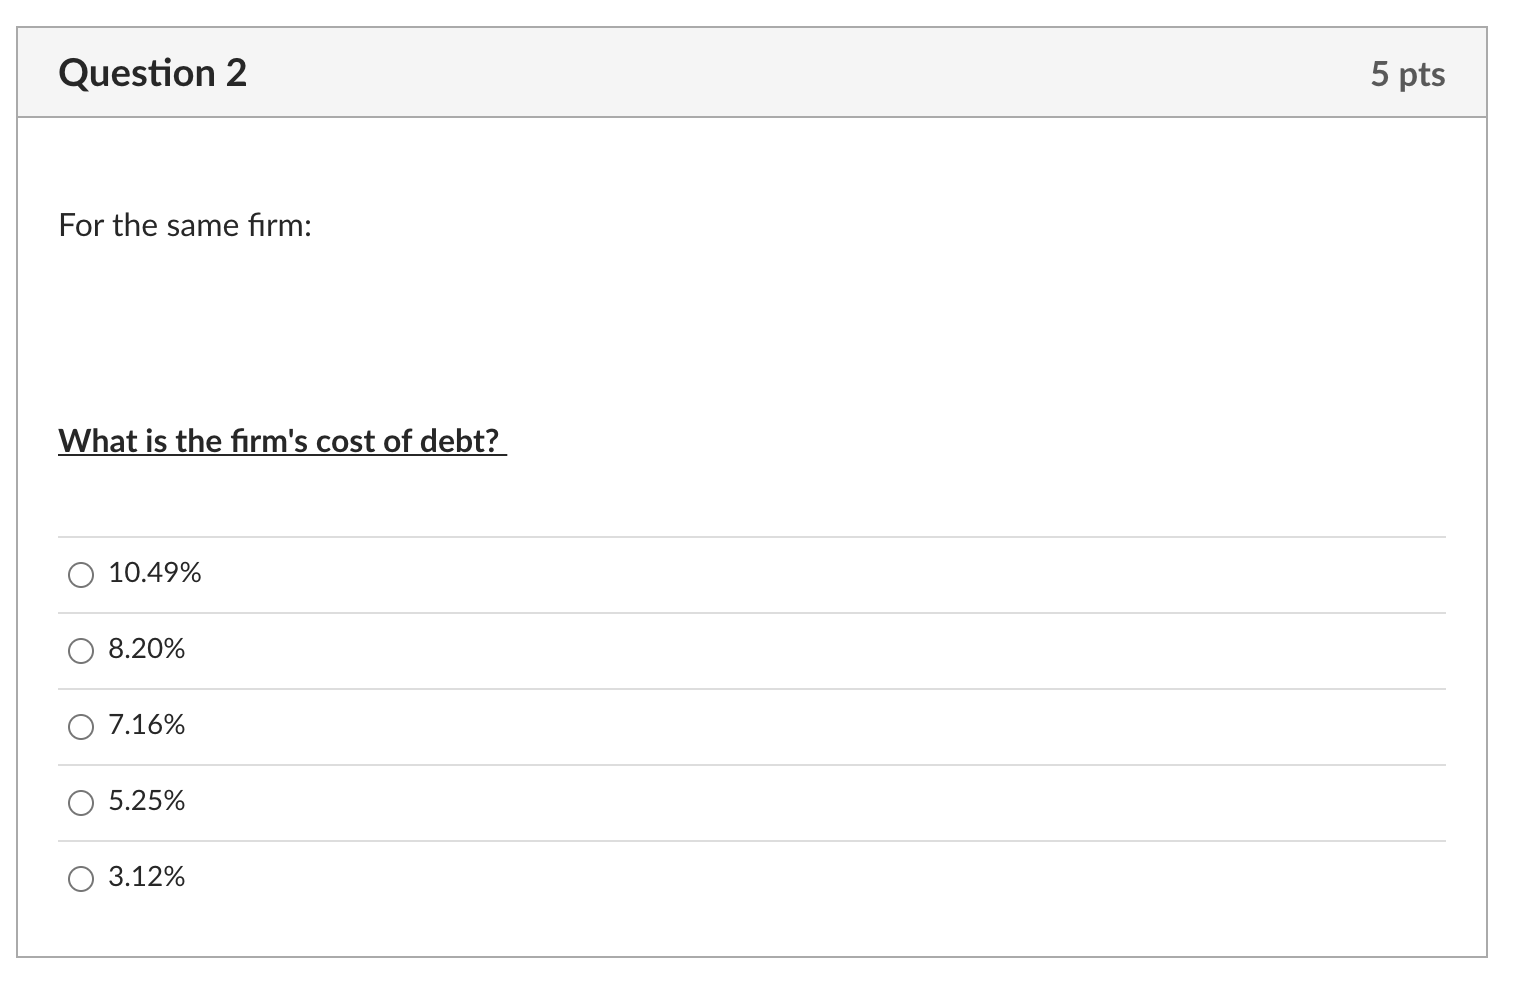Viewport: 1530px width, 1004px height.
Task: Click the divider above the 10.49% option
Action: [750, 536]
